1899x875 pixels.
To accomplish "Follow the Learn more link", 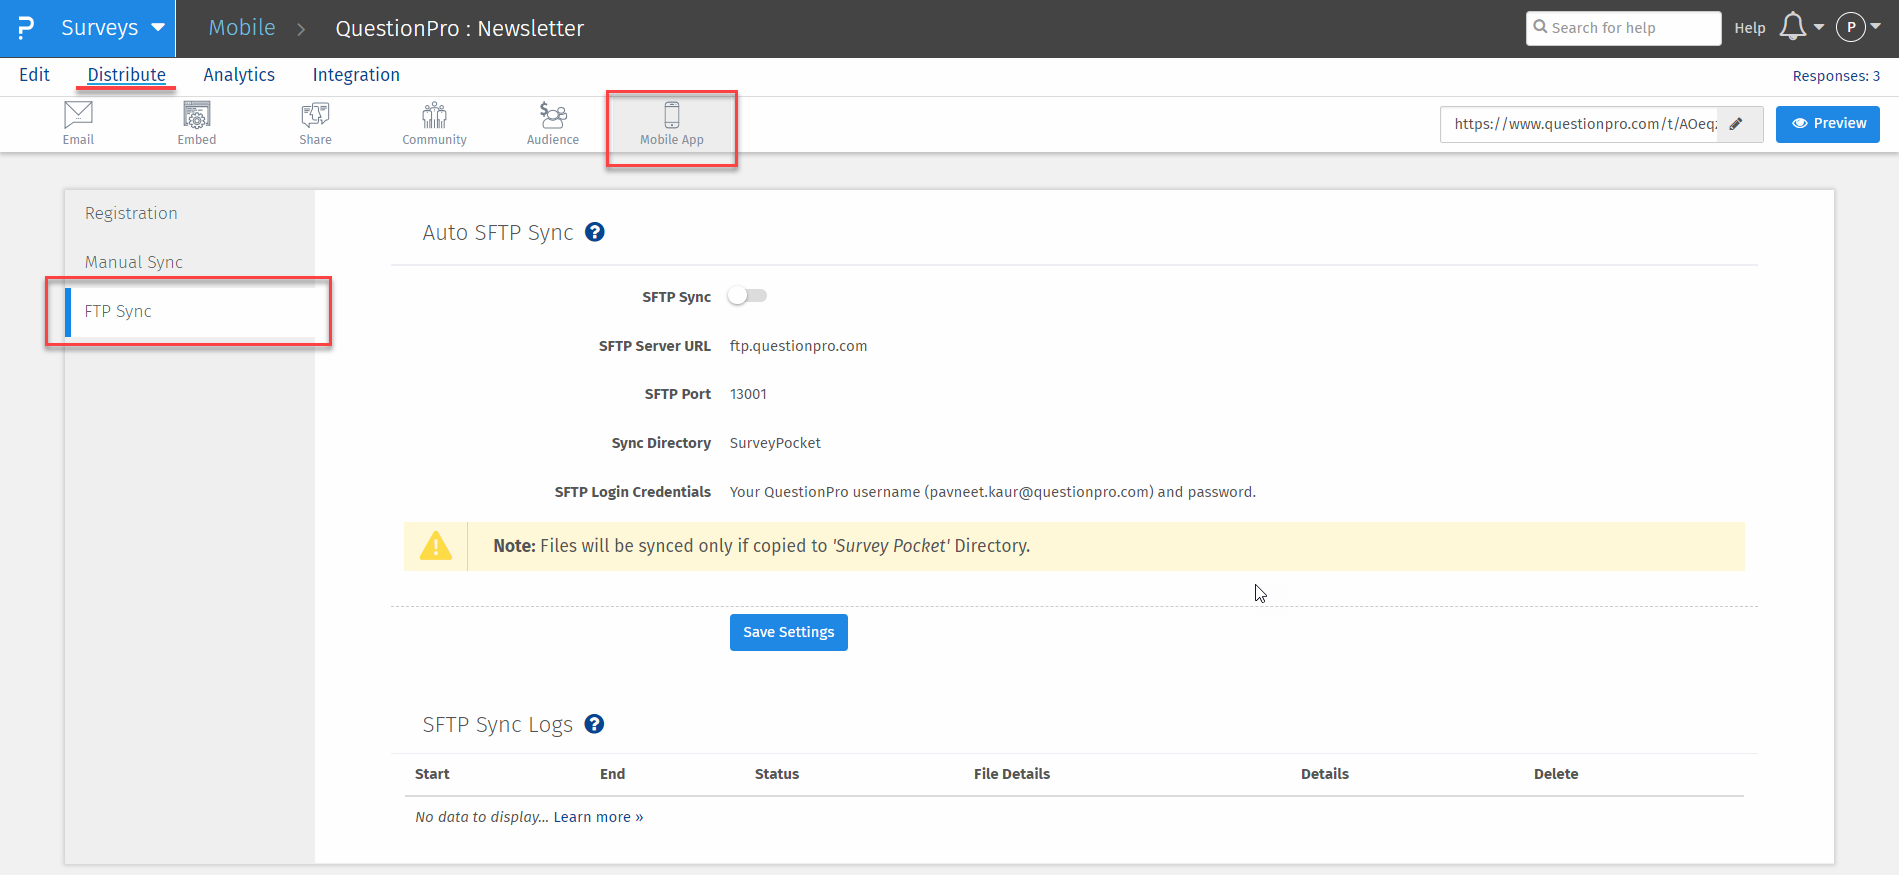I will tap(598, 817).
